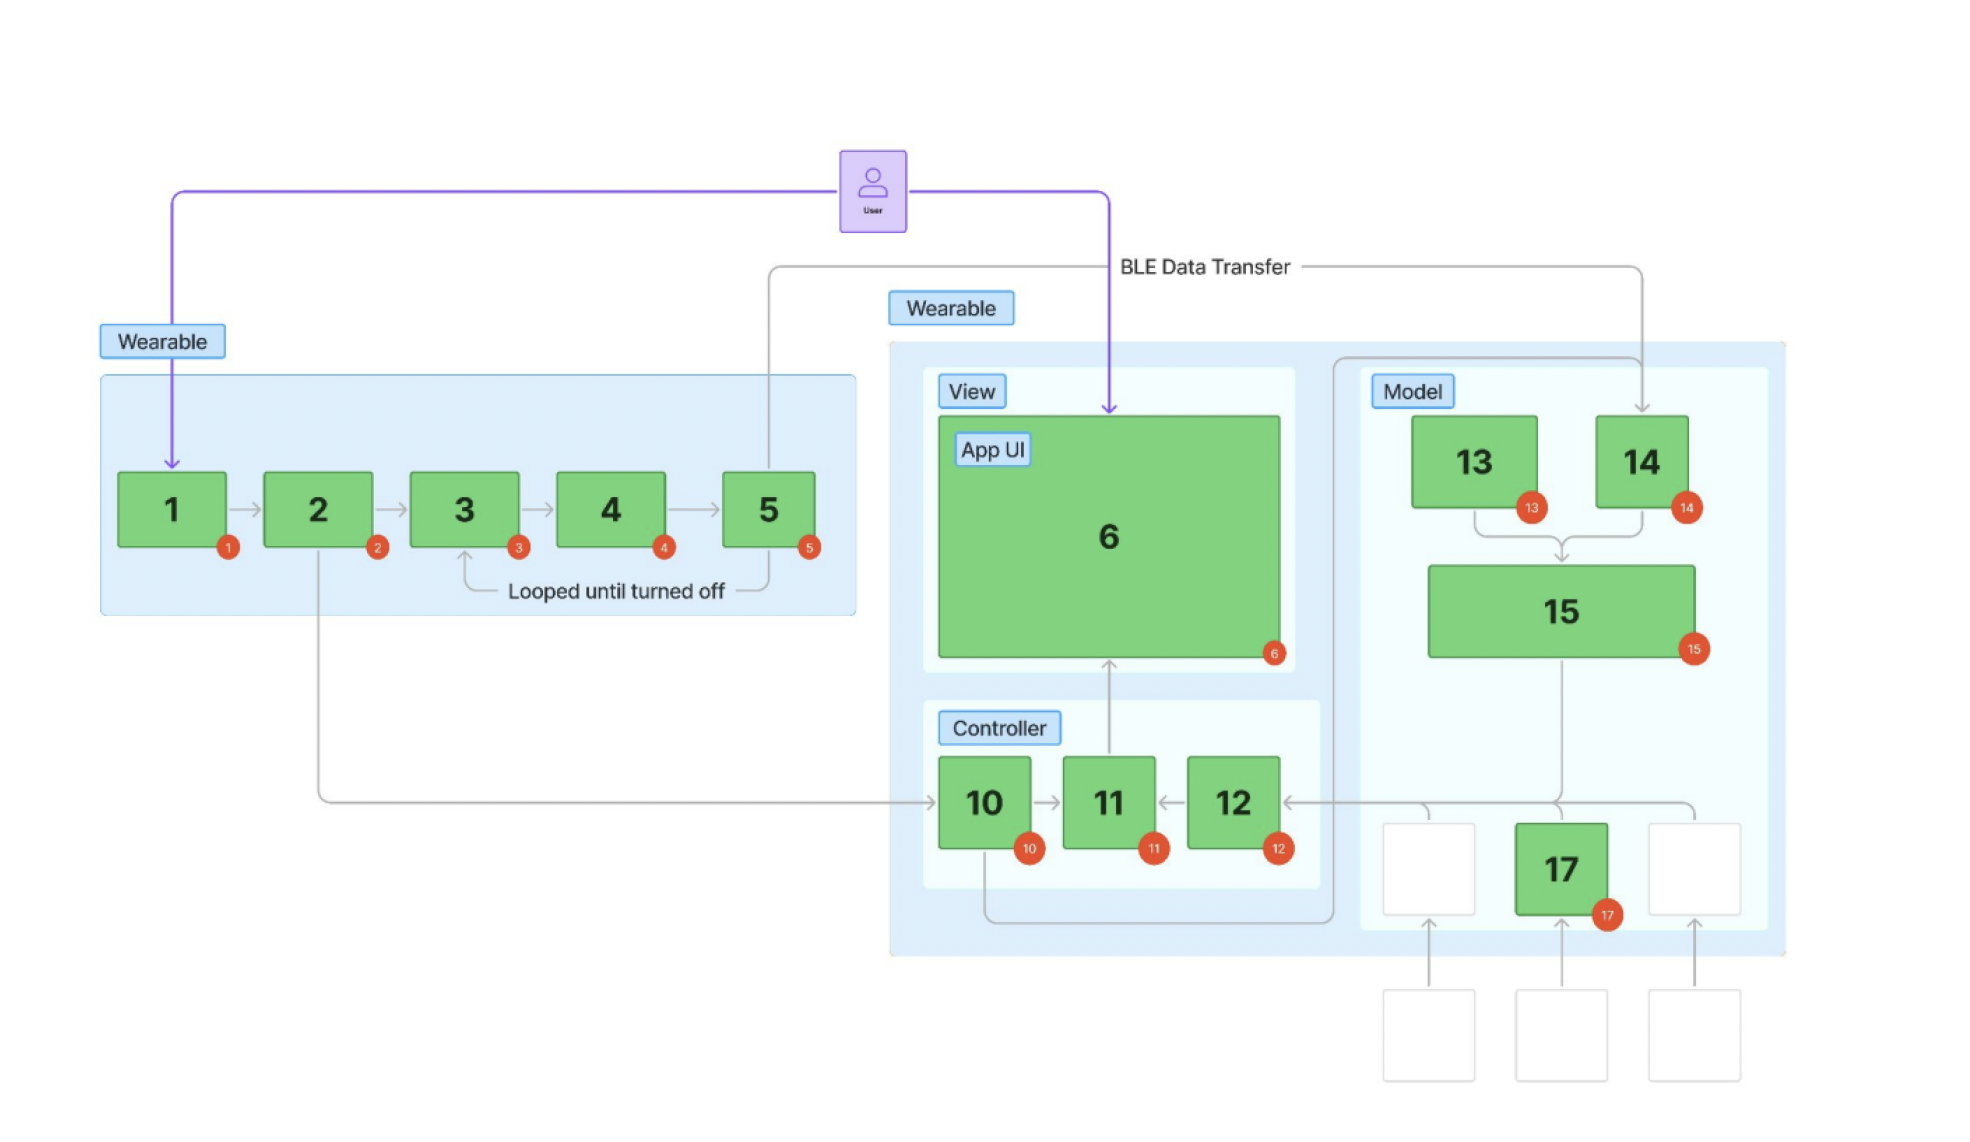
Task: Select the empty white box left of 17
Action: pos(1428,869)
